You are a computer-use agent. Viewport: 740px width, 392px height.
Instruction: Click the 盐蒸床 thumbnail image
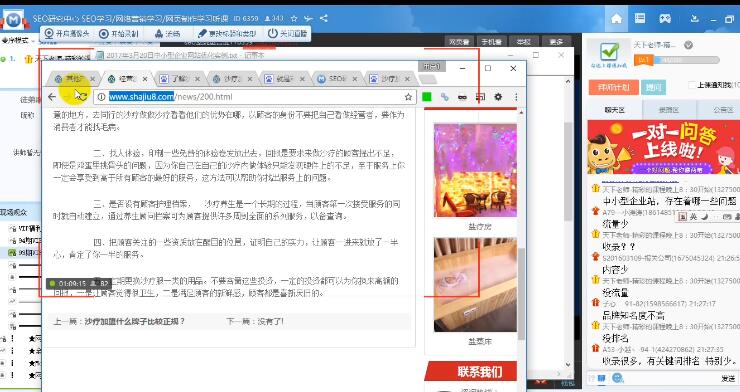tap(475, 285)
